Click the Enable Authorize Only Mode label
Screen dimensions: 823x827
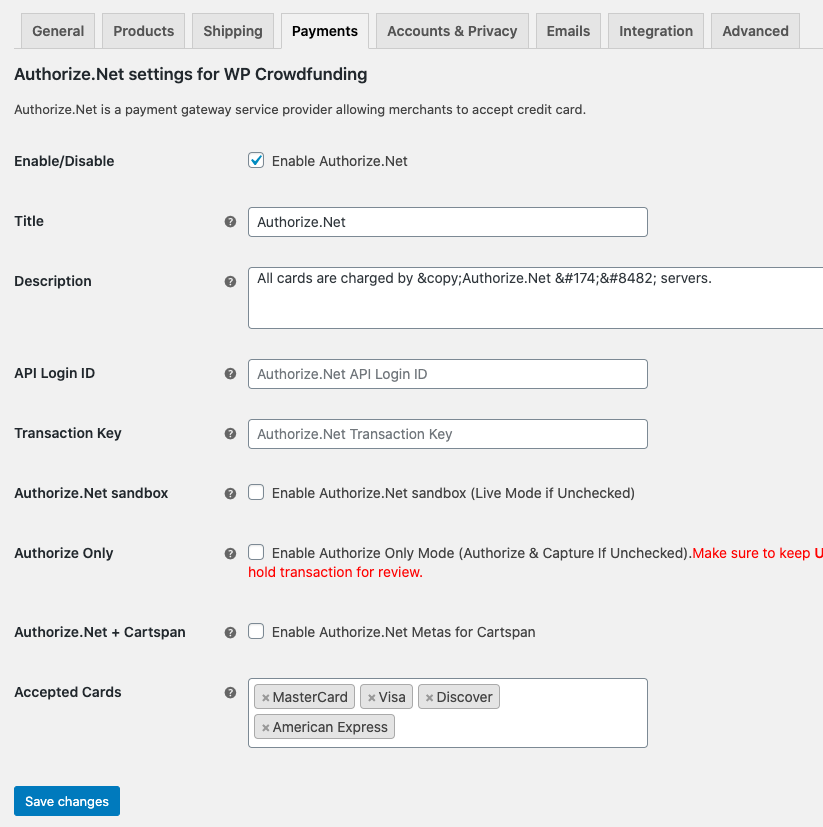point(482,553)
